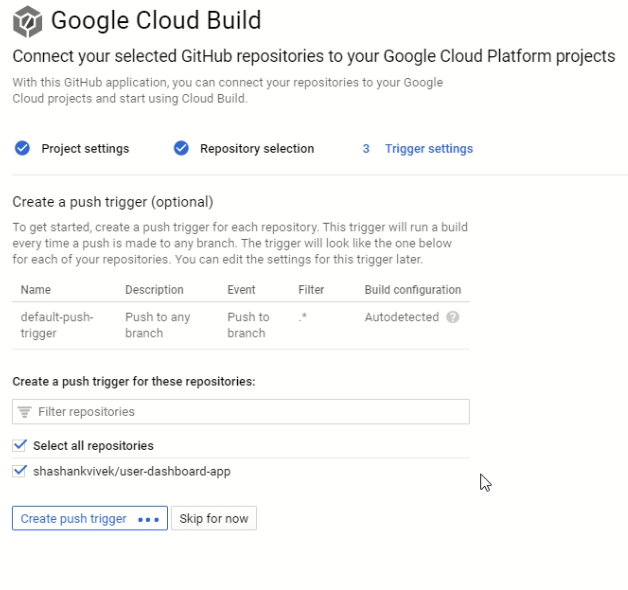The width and height of the screenshot is (628, 590).
Task: Click the Skip for now button
Action: tap(214, 519)
